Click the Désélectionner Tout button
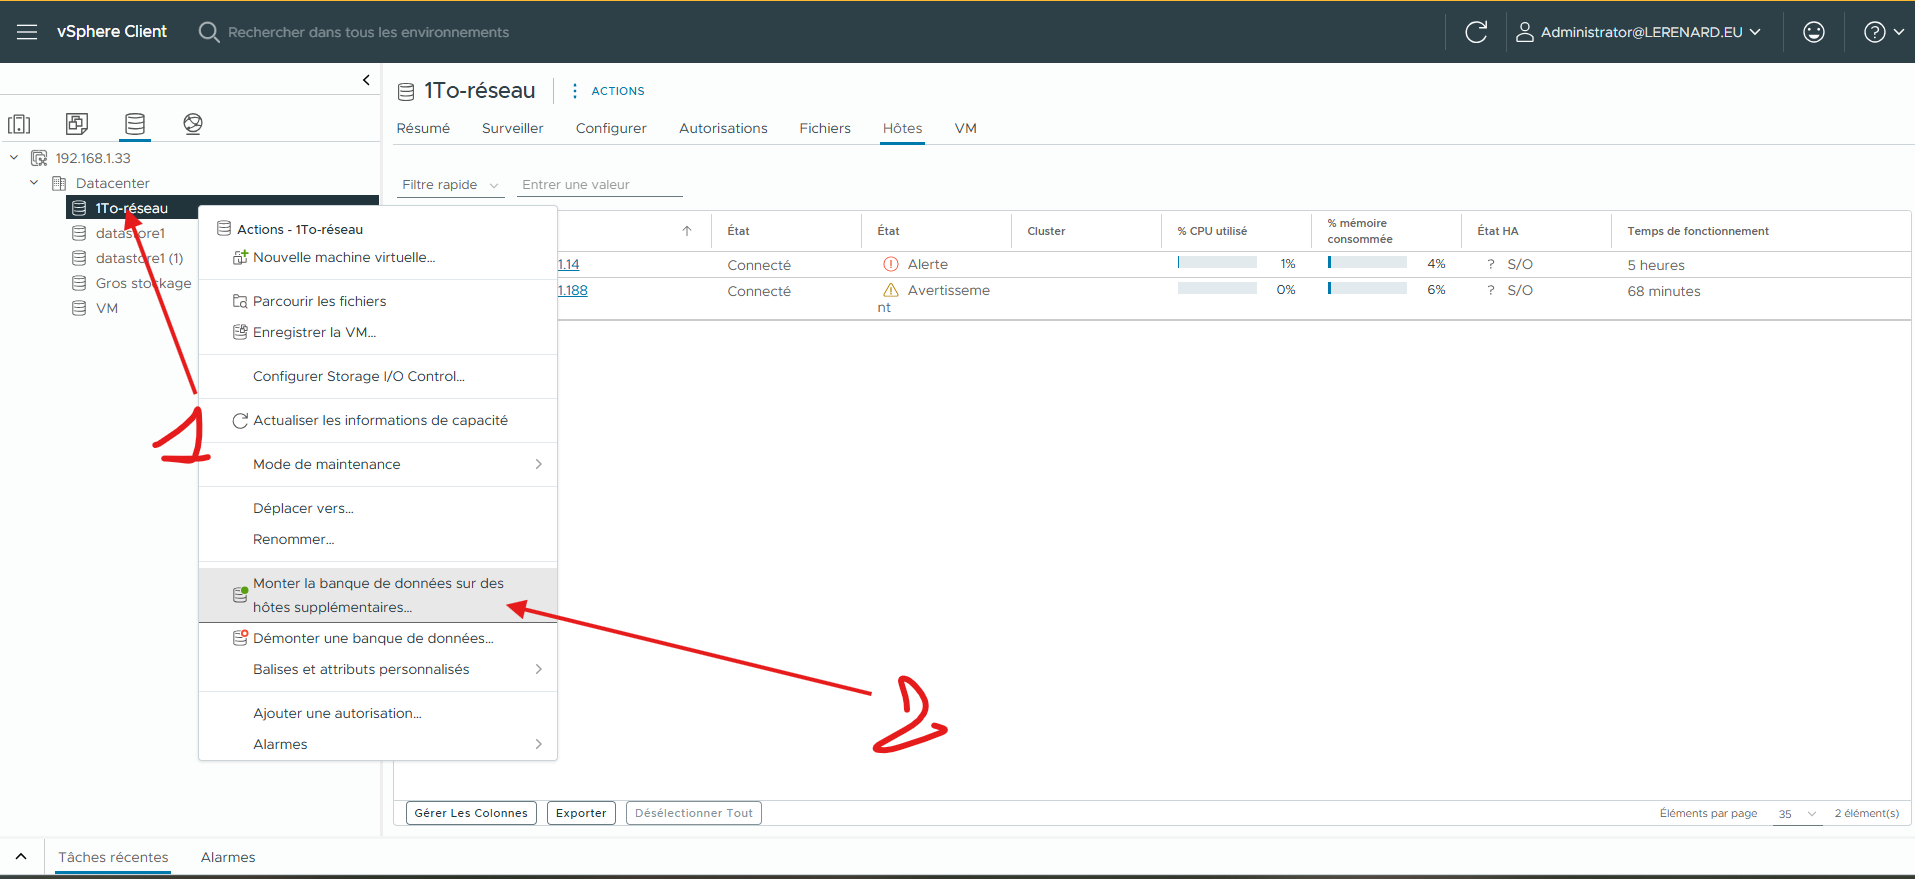Image resolution: width=1915 pixels, height=879 pixels. pos(694,813)
